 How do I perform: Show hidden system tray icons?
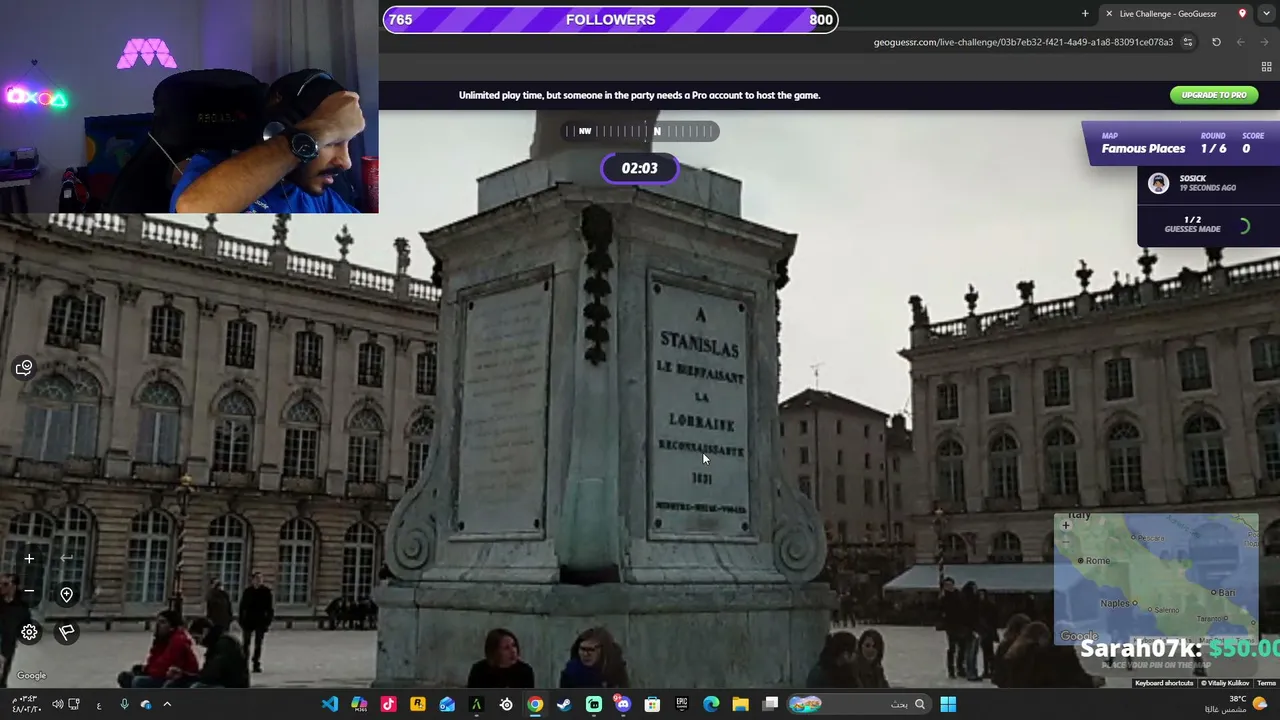click(167, 704)
